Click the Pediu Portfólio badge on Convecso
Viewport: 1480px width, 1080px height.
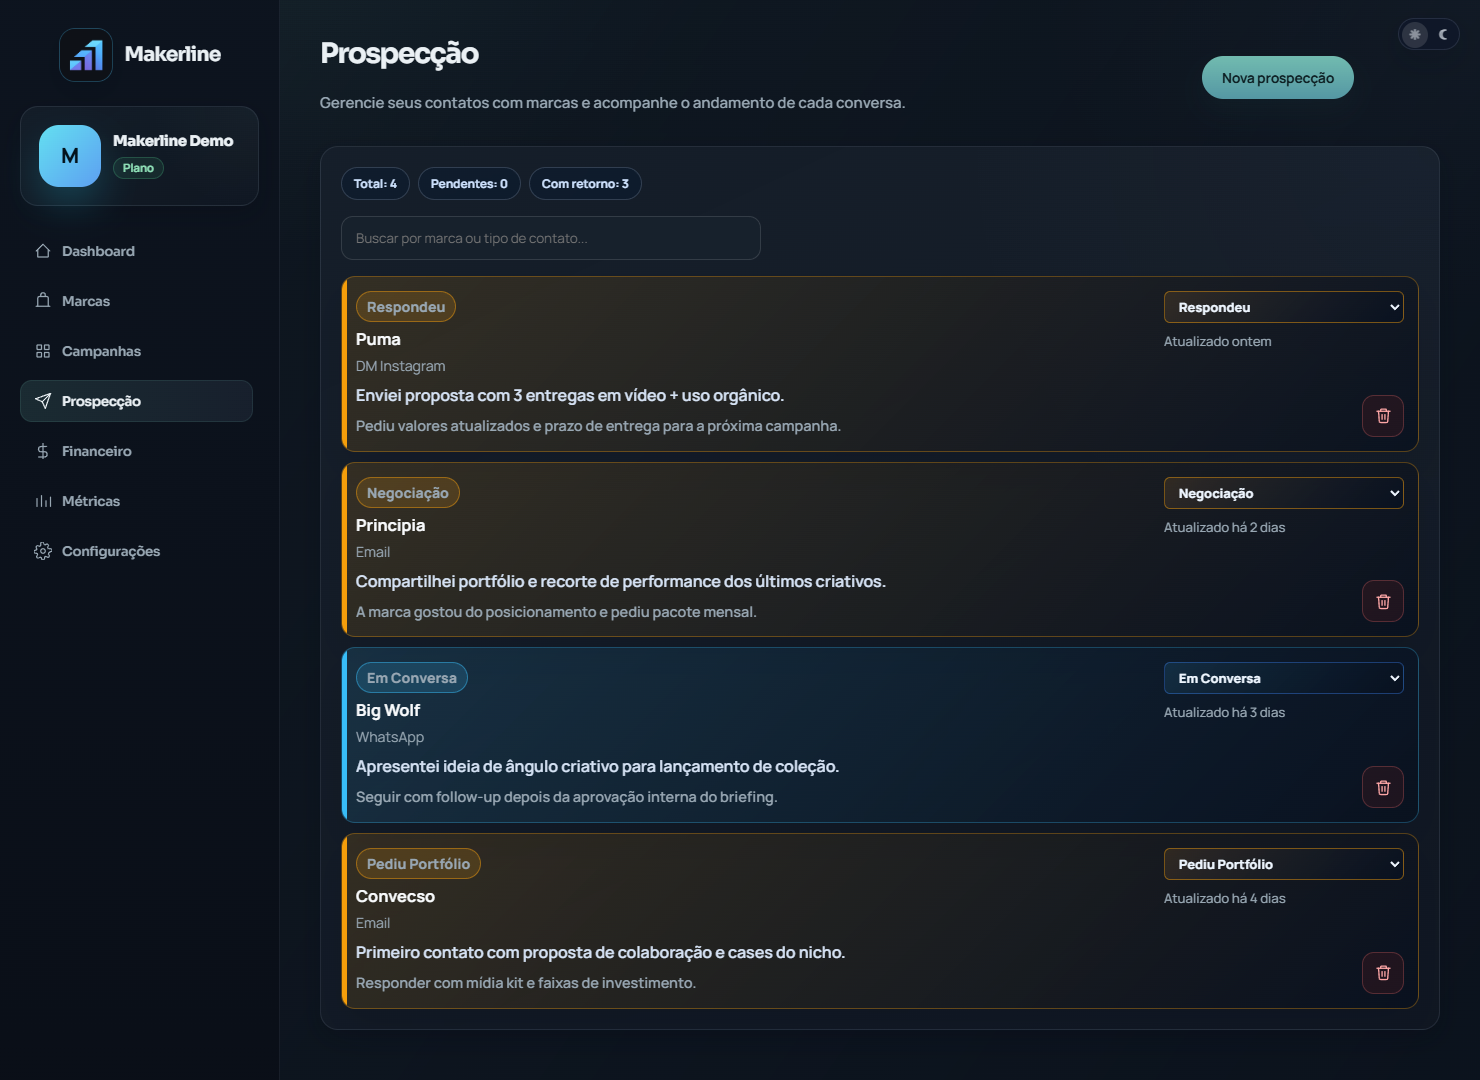pyautogui.click(x=418, y=864)
